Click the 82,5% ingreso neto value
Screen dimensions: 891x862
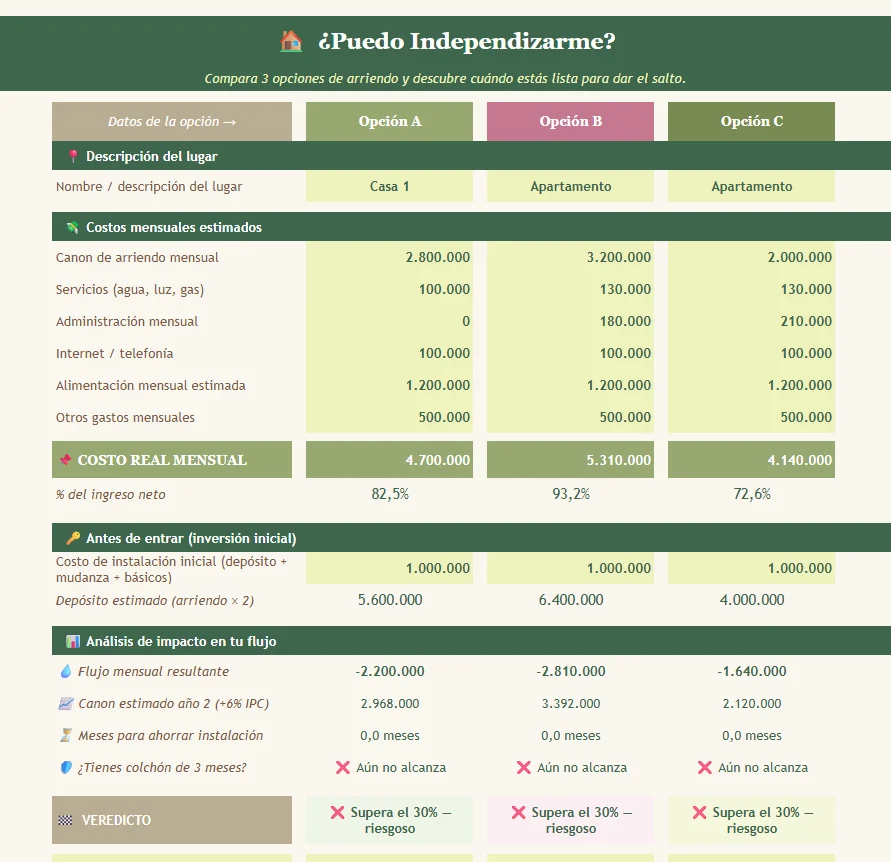click(x=390, y=494)
